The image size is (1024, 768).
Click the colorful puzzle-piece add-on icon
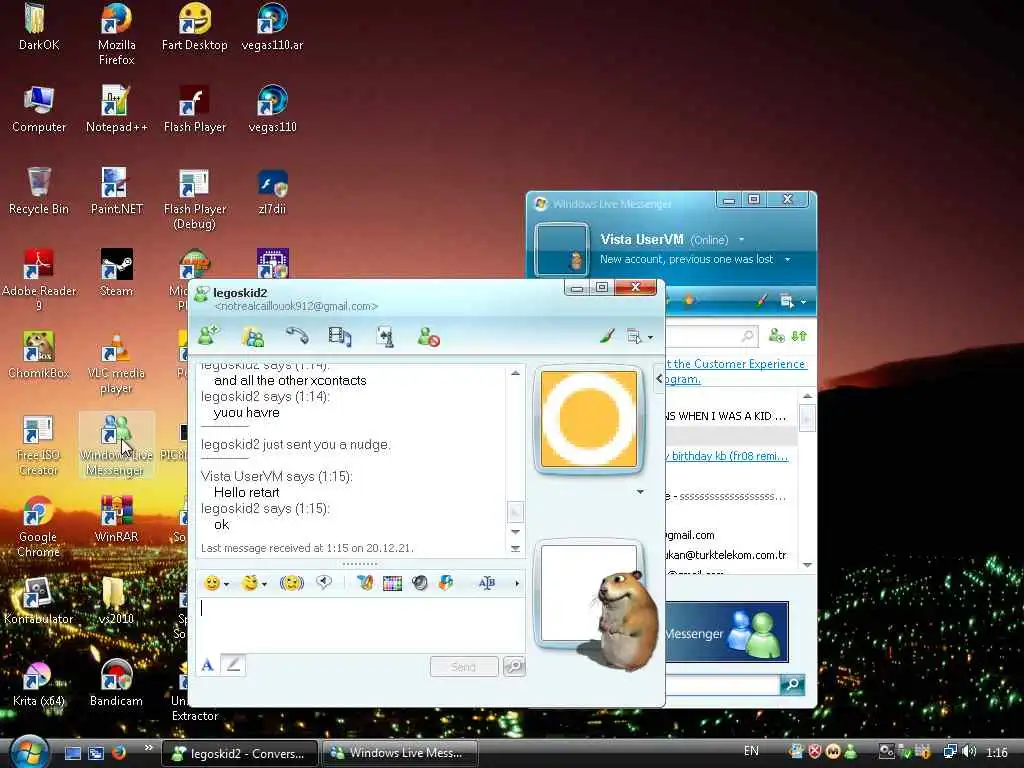(446, 583)
